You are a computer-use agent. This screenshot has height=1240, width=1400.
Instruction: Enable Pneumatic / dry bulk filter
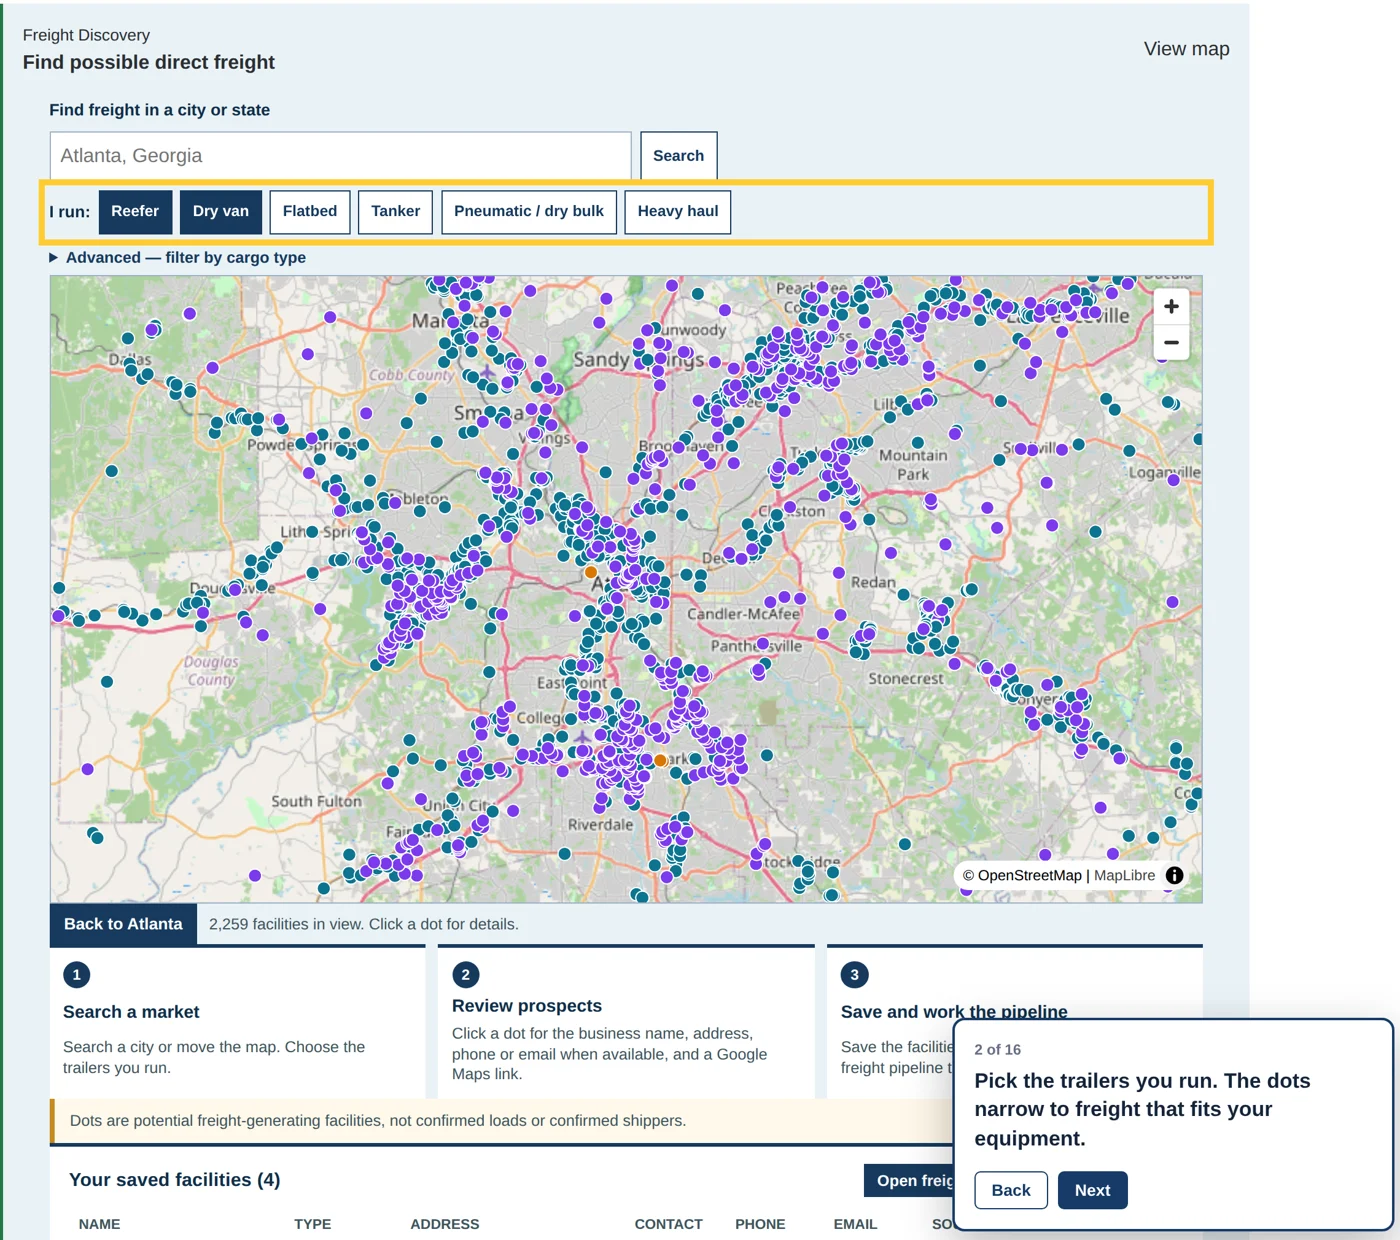pyautogui.click(x=529, y=212)
